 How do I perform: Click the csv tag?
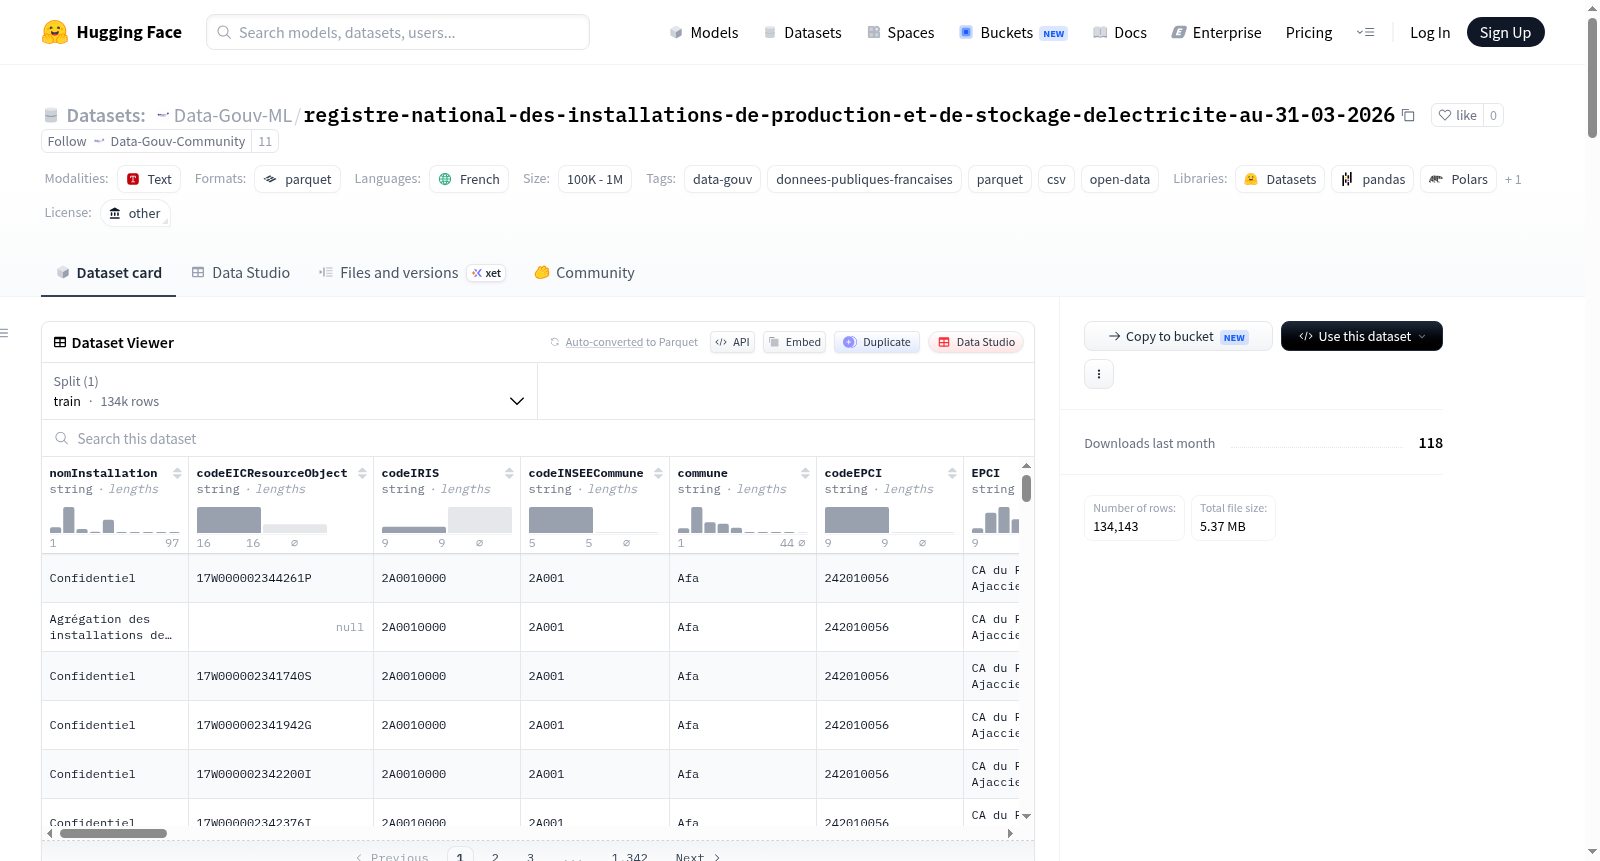pos(1056,179)
